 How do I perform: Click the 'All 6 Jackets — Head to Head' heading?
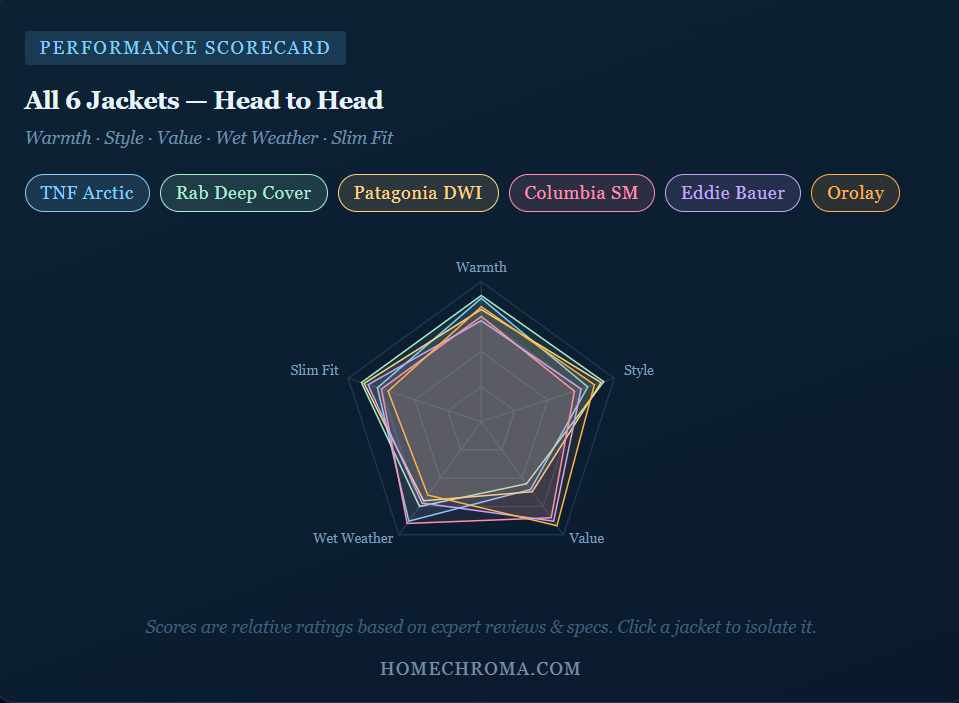[204, 100]
